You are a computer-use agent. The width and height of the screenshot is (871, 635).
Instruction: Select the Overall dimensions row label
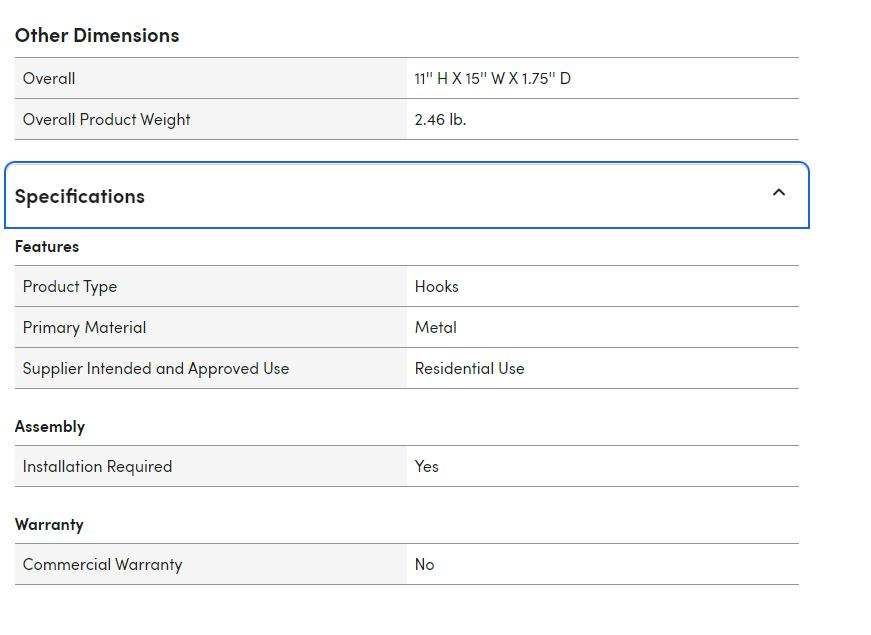pos(49,78)
